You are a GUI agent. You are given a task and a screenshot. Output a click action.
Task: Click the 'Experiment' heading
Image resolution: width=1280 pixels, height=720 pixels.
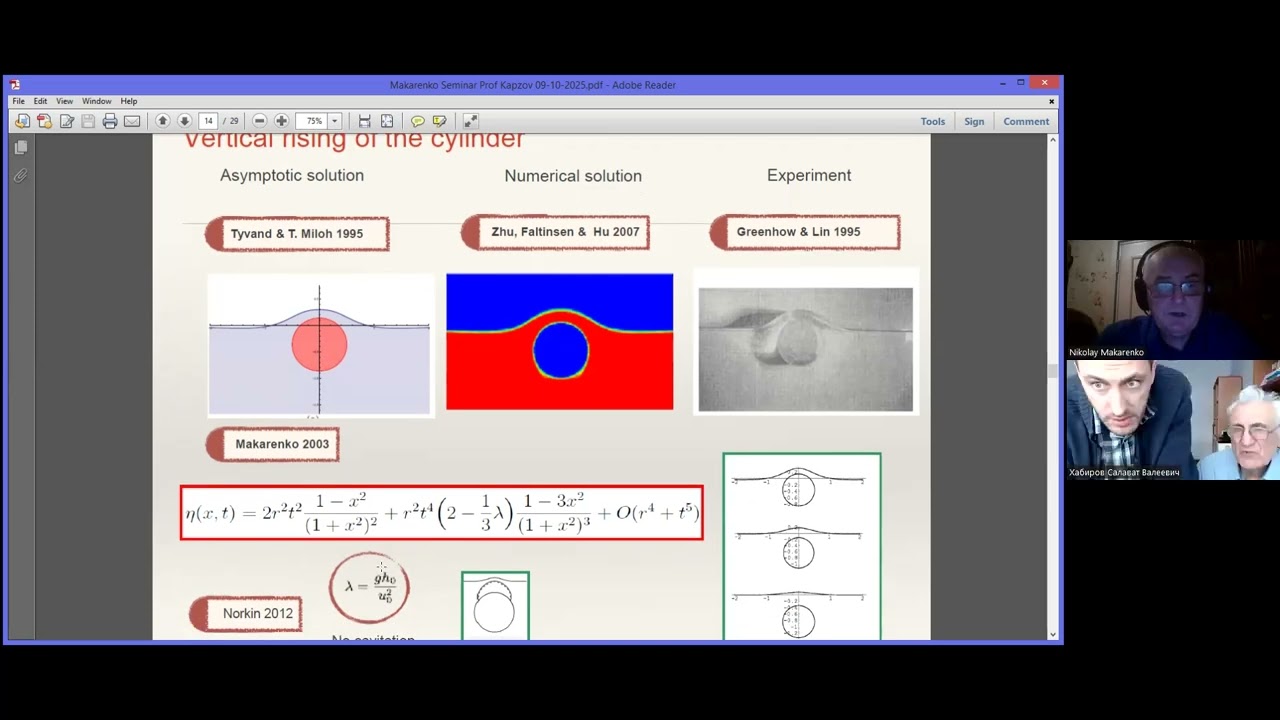click(809, 175)
